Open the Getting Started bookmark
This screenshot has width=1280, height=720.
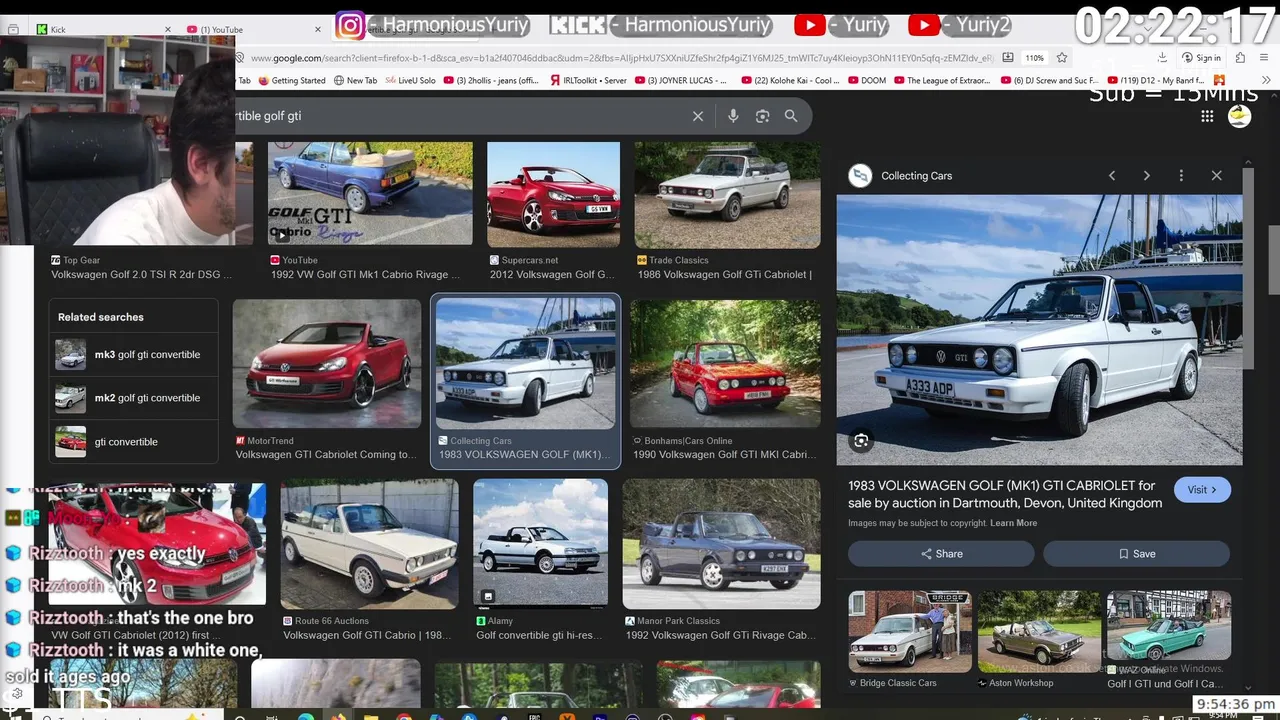coord(292,81)
